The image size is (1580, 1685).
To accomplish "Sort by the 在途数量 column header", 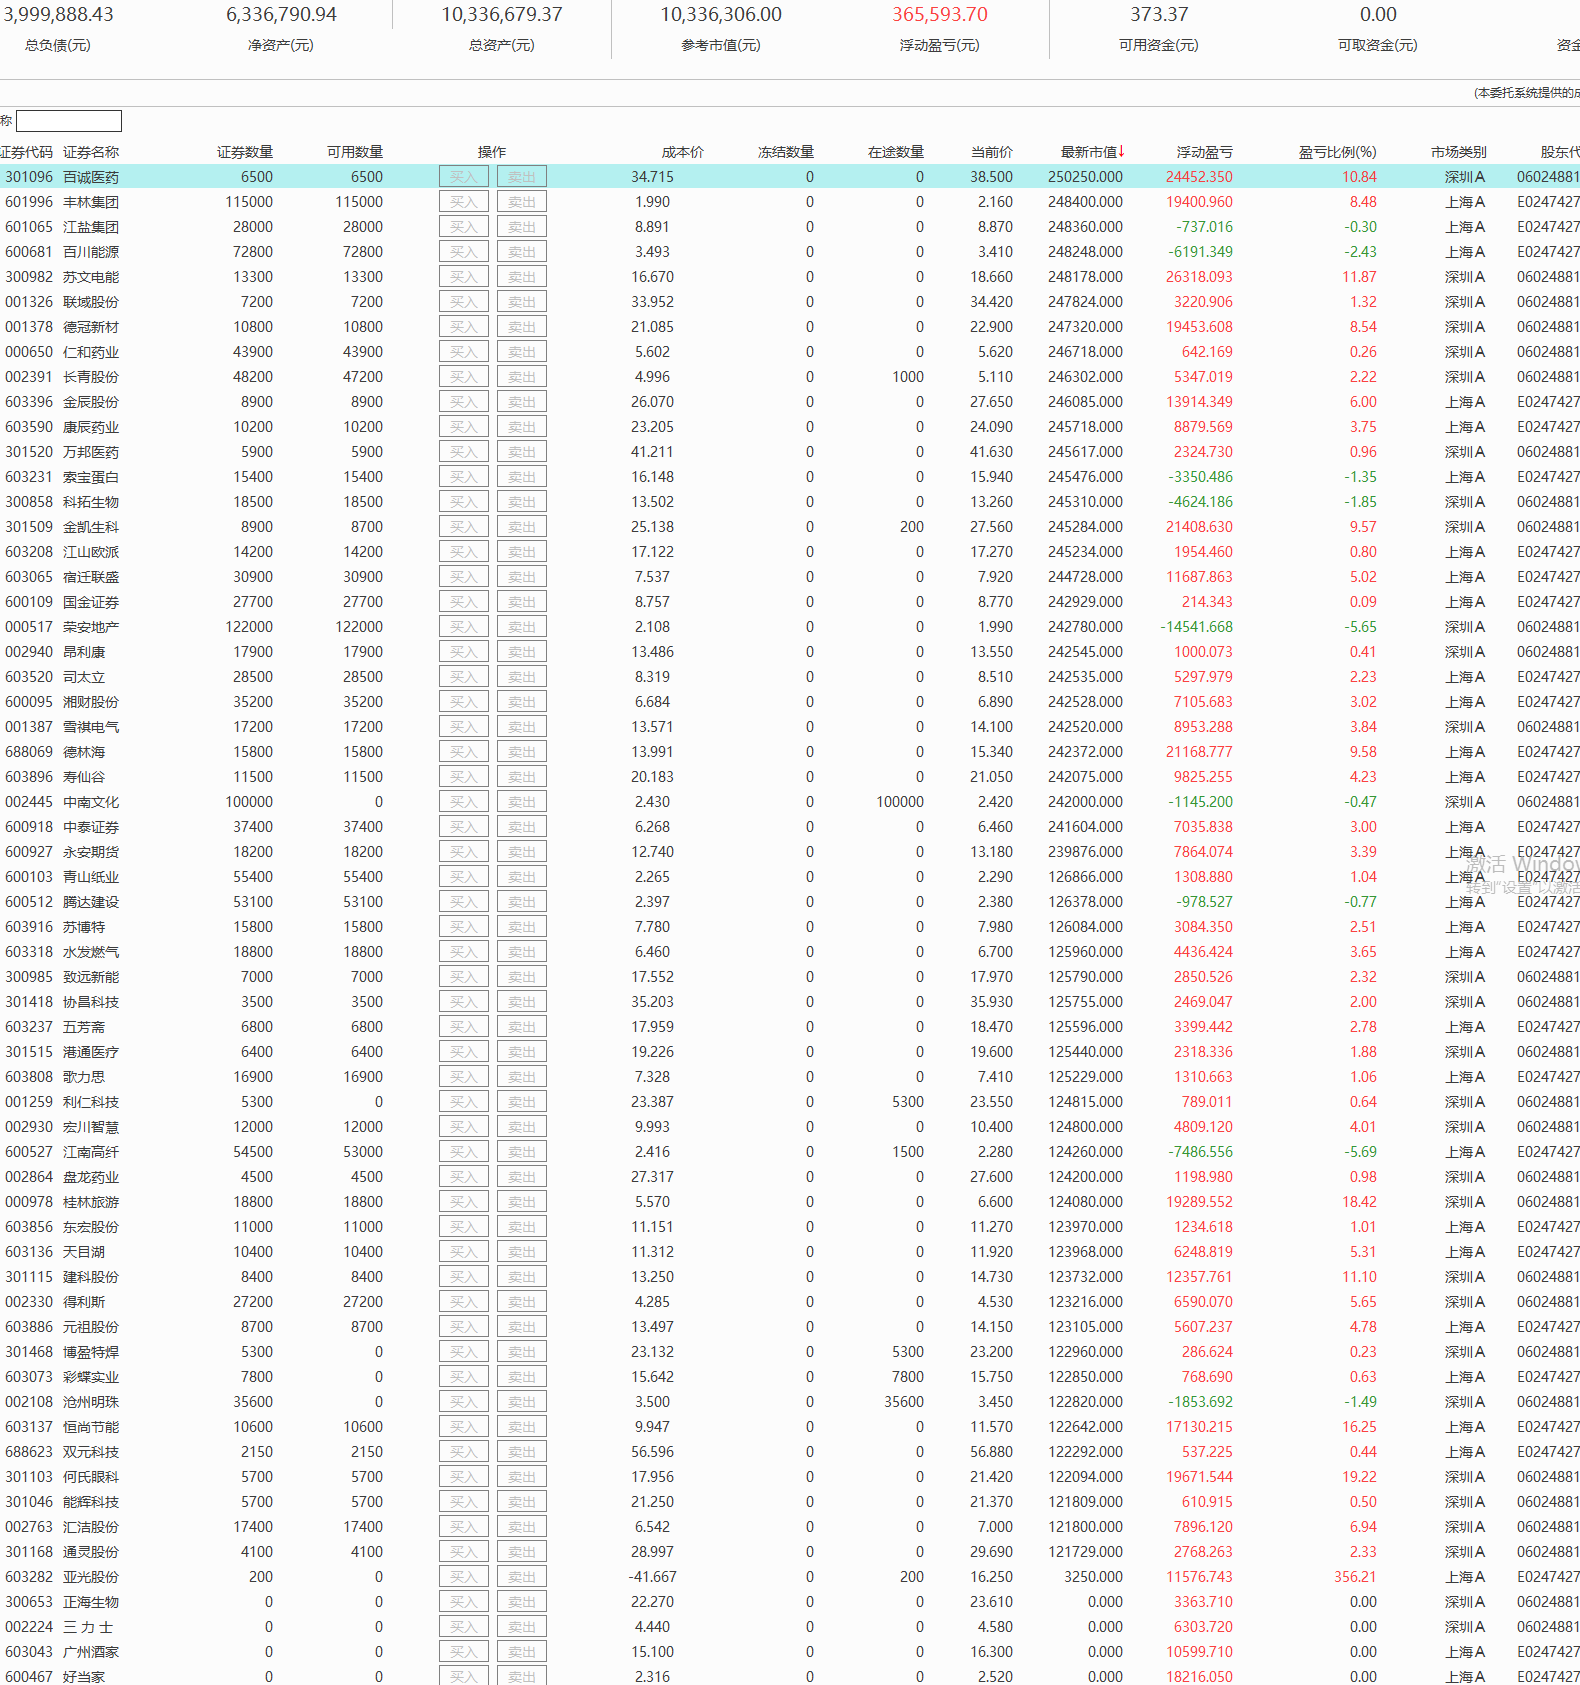I will (896, 152).
